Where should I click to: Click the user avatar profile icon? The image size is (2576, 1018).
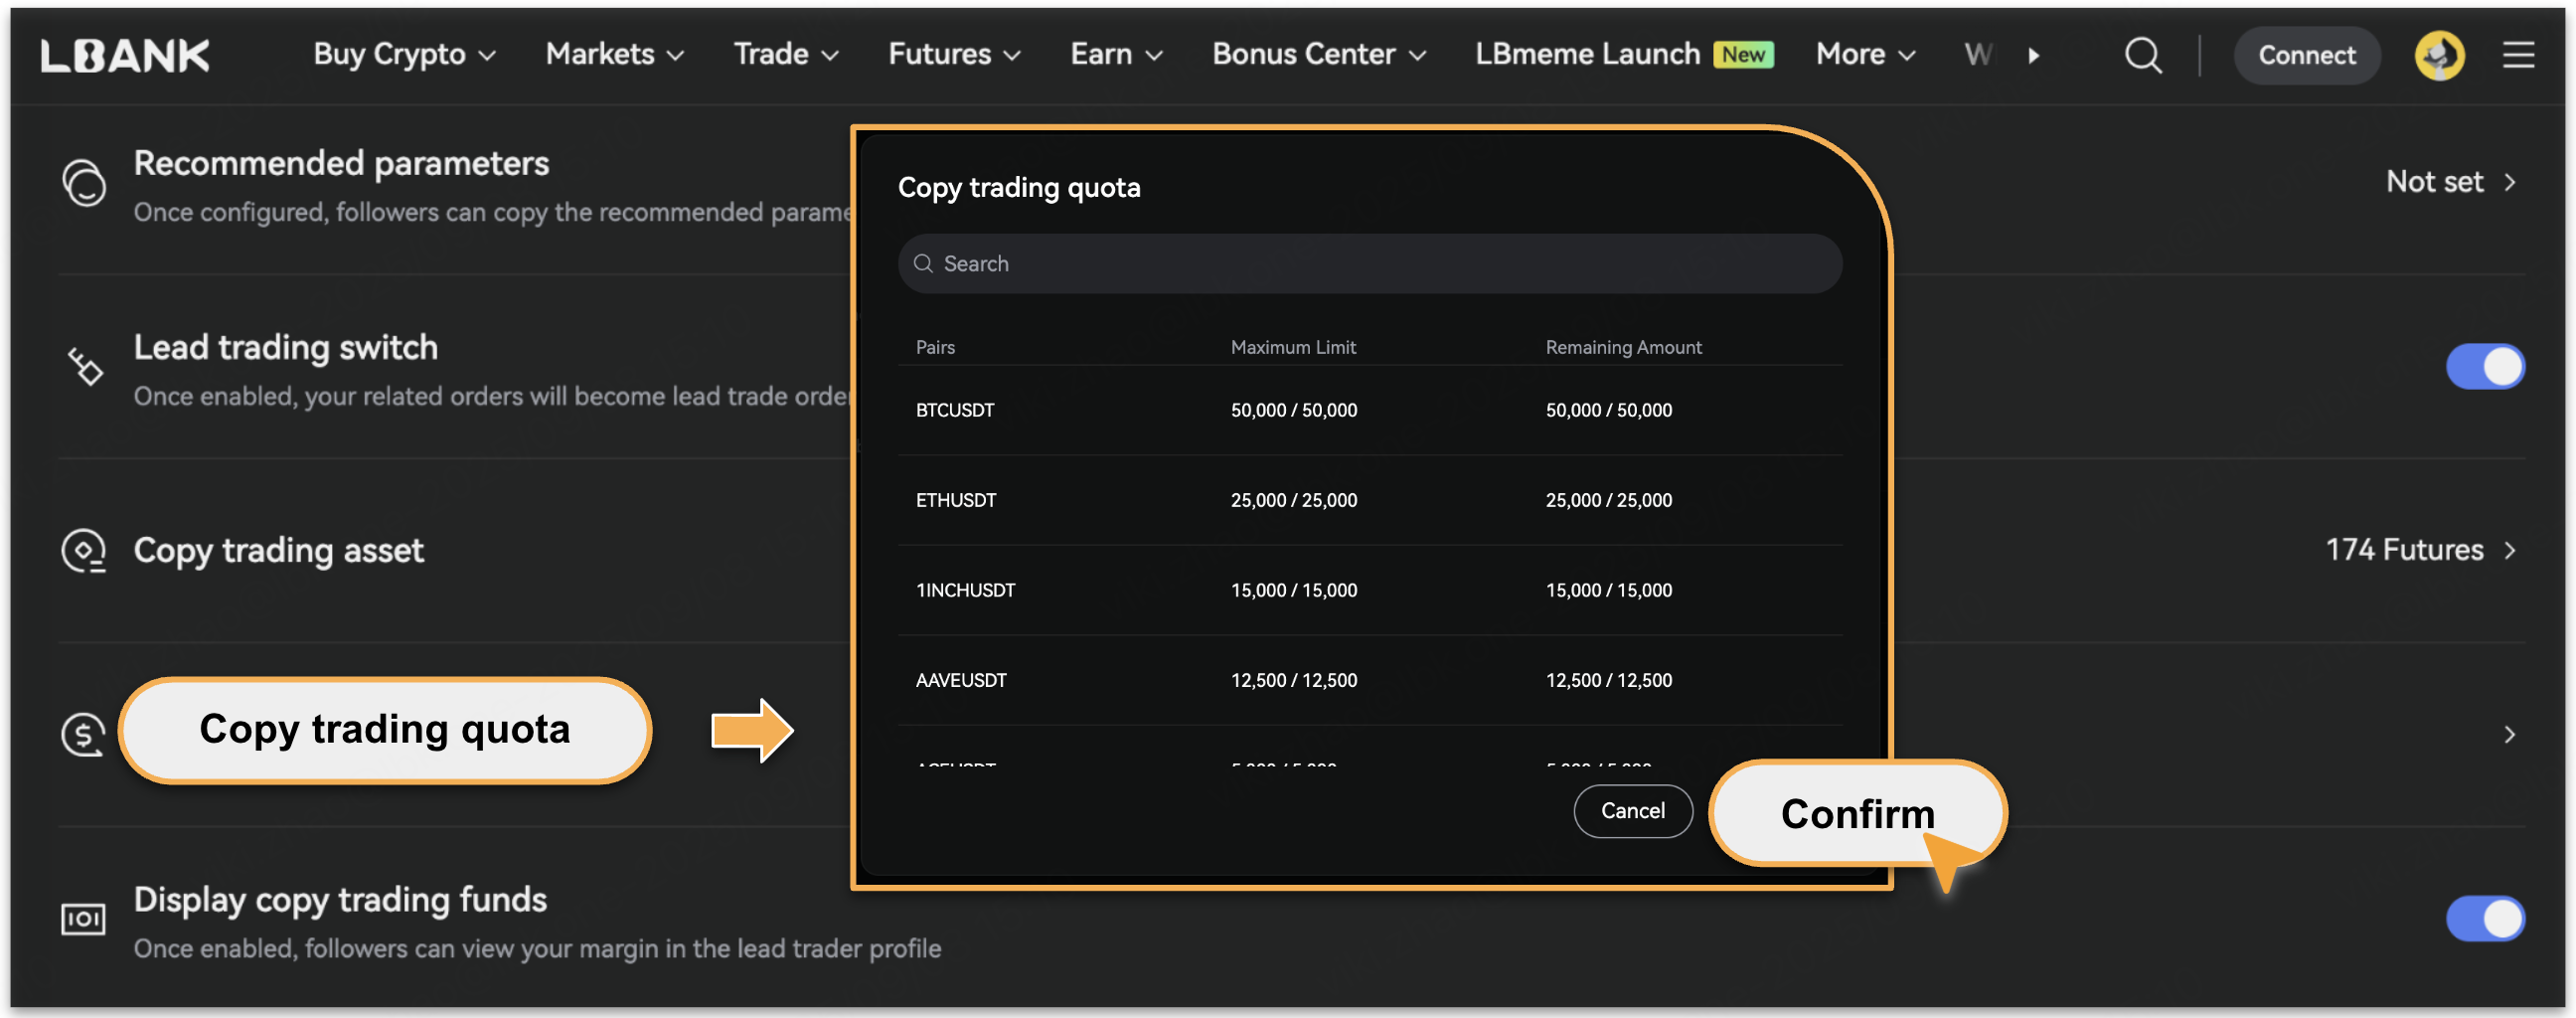(x=2438, y=55)
